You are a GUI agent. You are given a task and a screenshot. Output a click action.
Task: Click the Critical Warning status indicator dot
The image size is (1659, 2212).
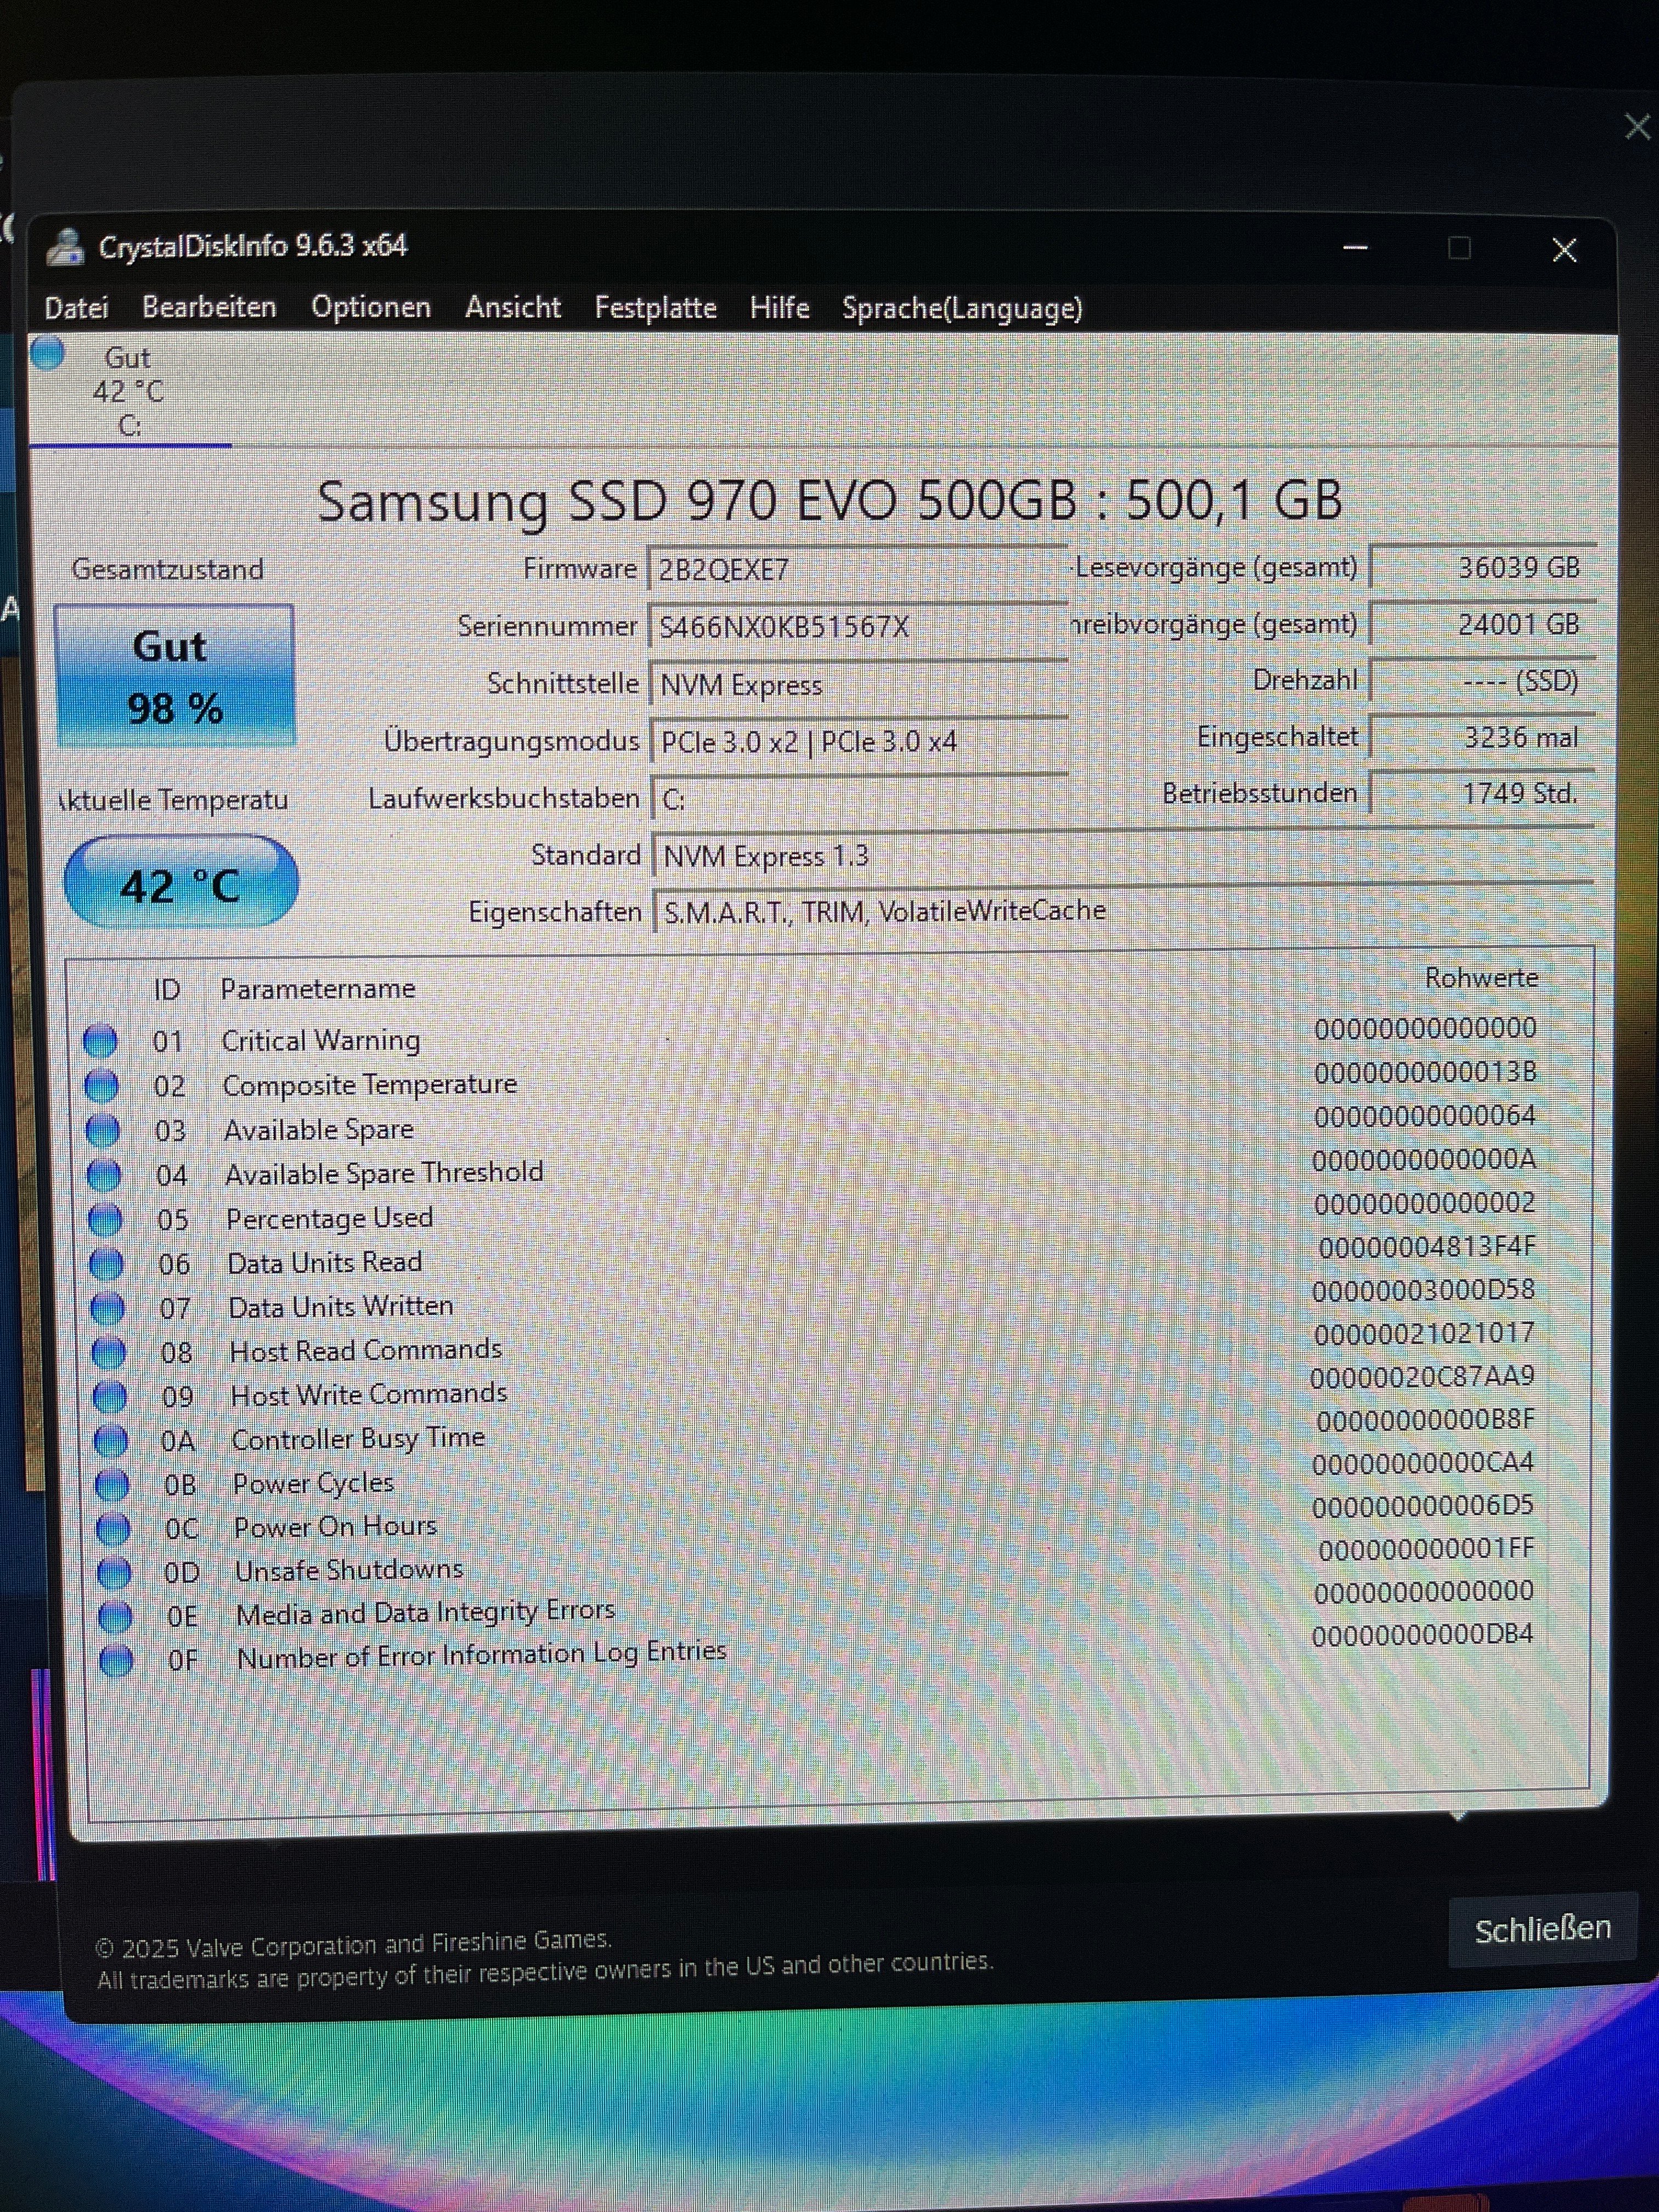coord(100,1041)
